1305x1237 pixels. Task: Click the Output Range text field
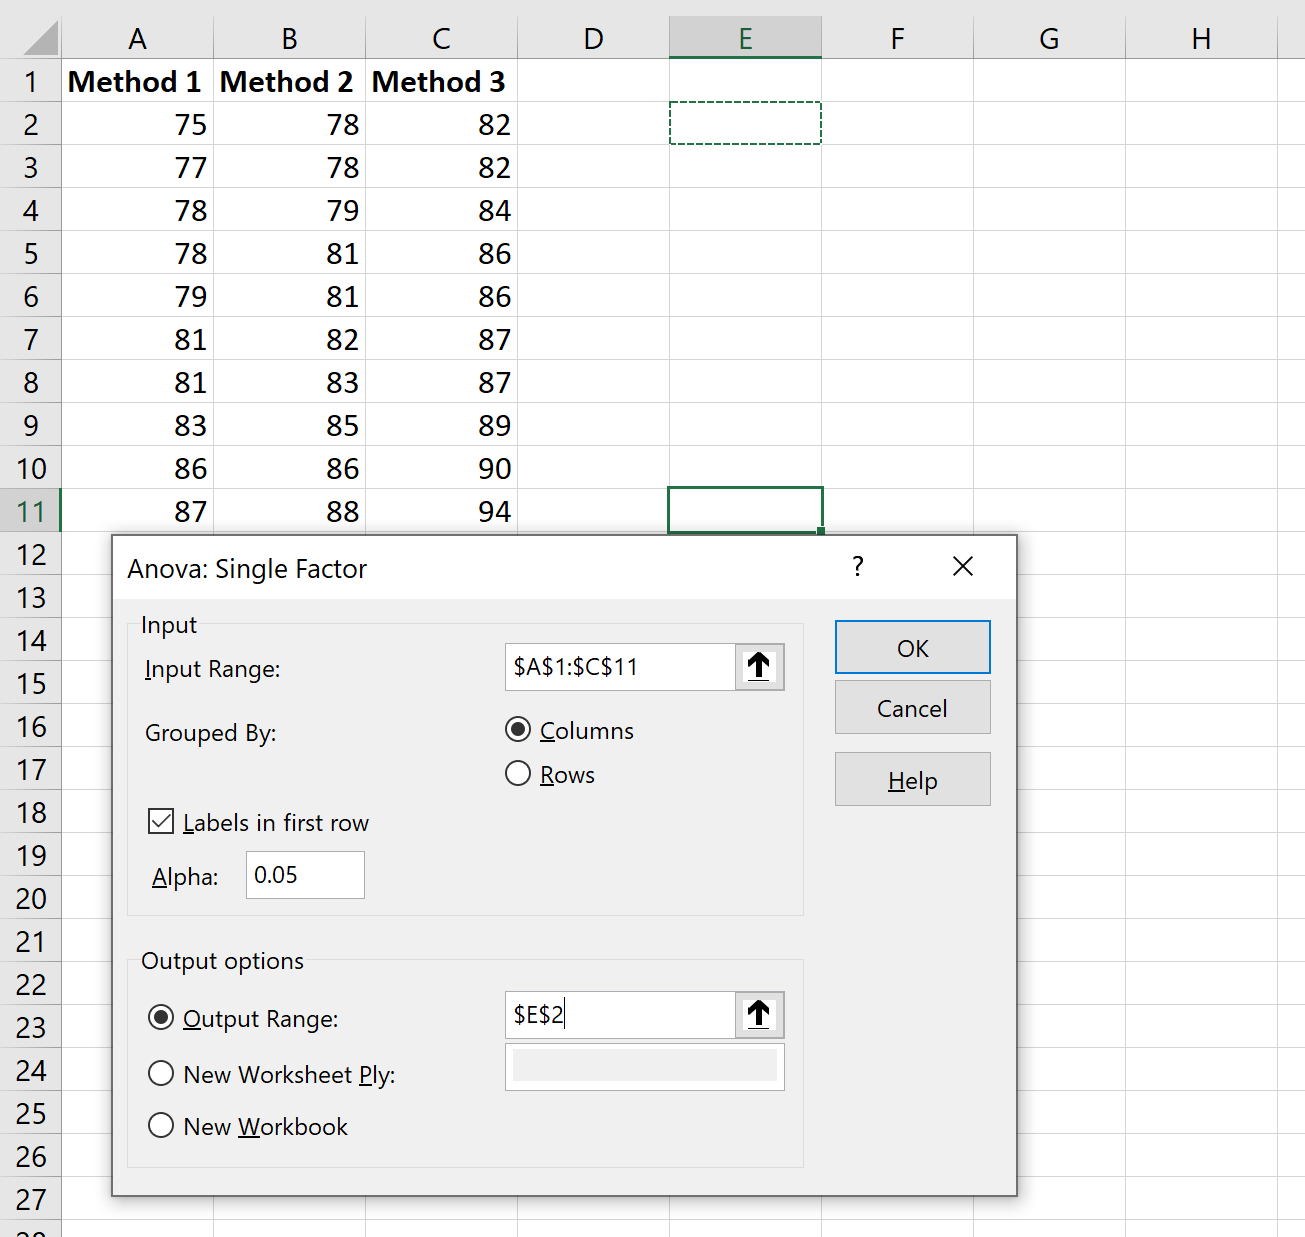(x=620, y=1015)
